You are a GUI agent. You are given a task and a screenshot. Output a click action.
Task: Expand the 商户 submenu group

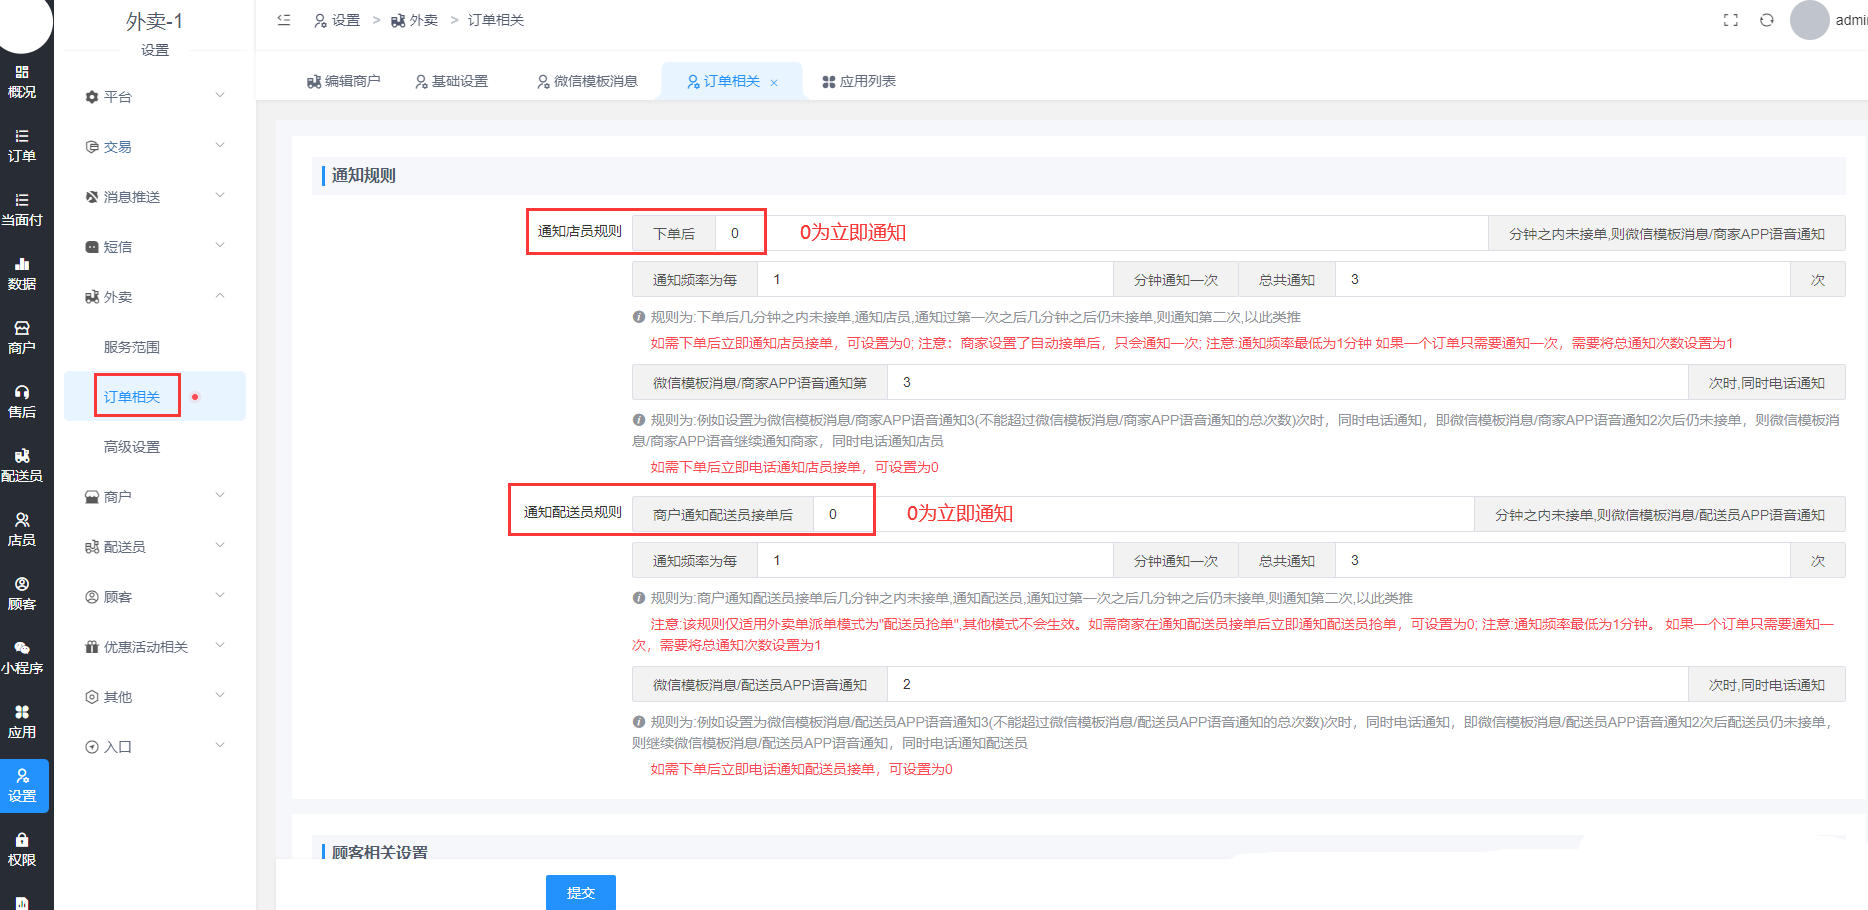point(155,497)
